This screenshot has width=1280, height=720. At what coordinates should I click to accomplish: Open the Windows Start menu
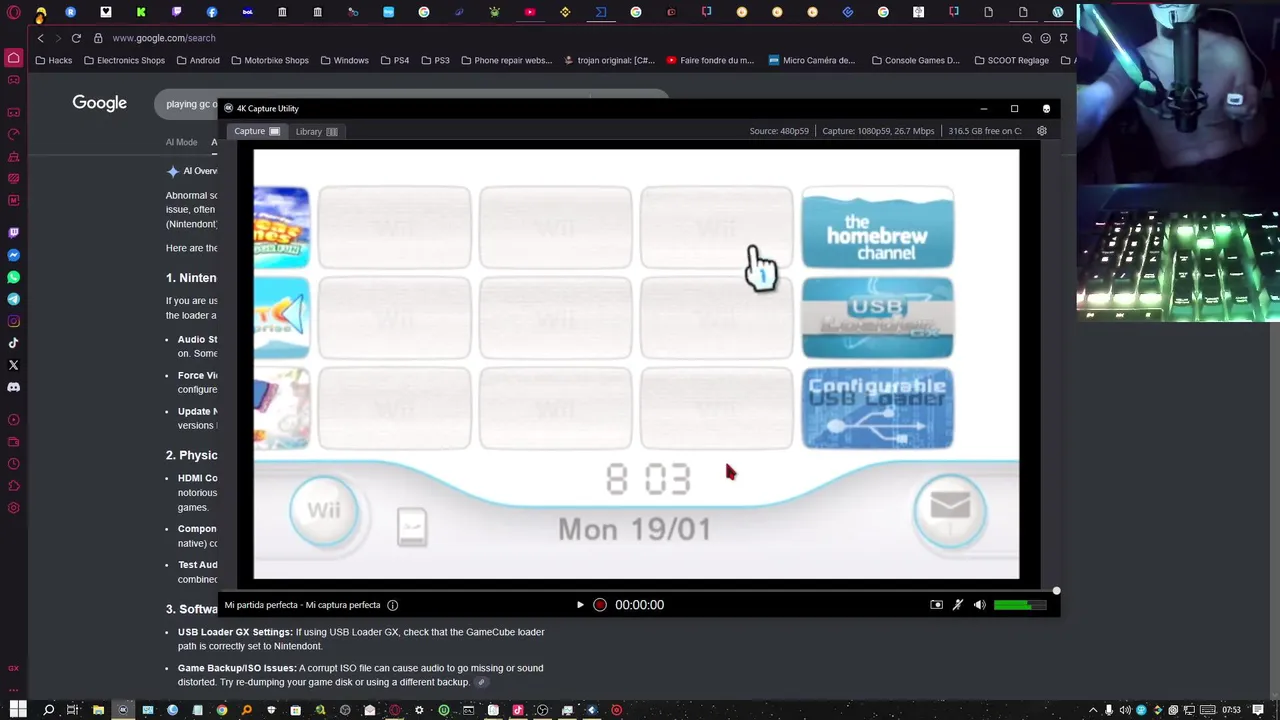(x=18, y=710)
